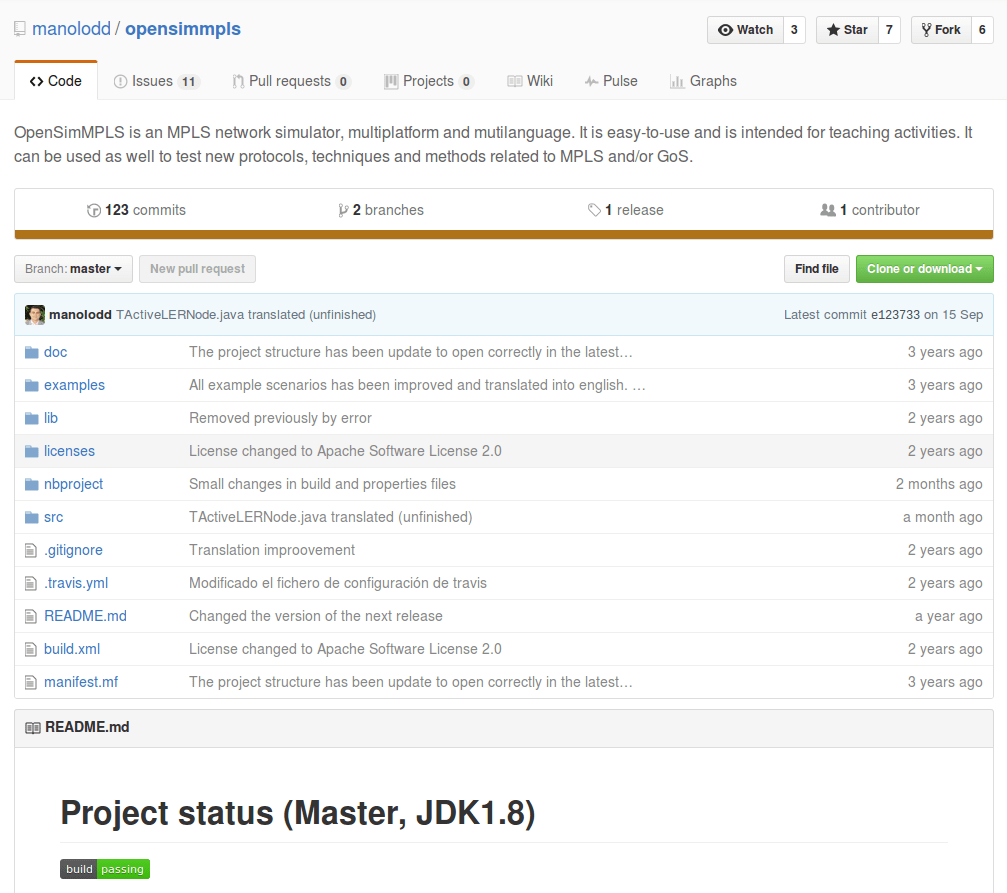
Task: Click the commits history clock icon
Action: tap(94, 210)
